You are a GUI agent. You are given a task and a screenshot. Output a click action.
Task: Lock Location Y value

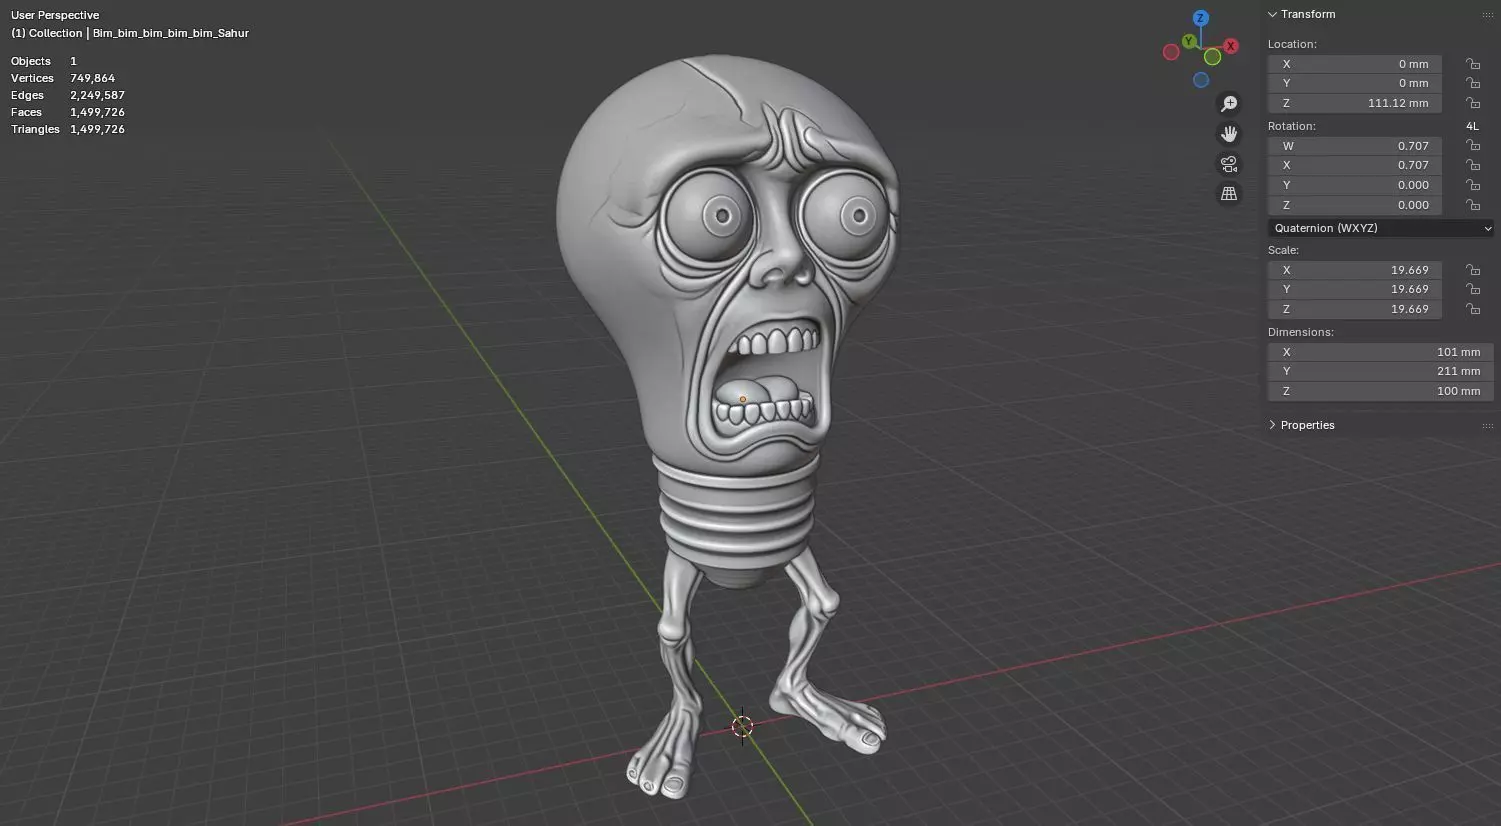point(1473,84)
